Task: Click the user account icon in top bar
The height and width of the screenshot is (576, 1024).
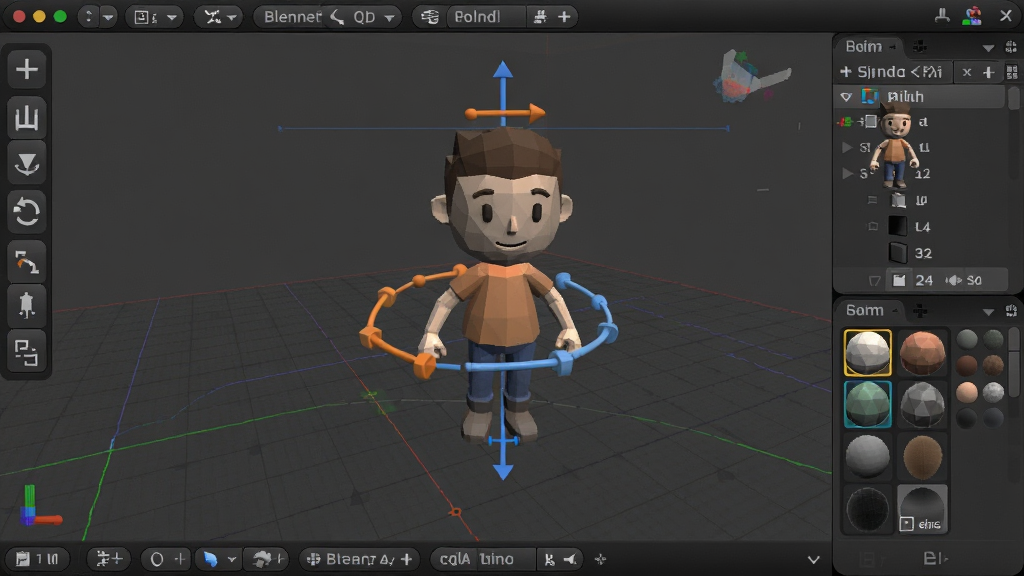Action: [972, 16]
